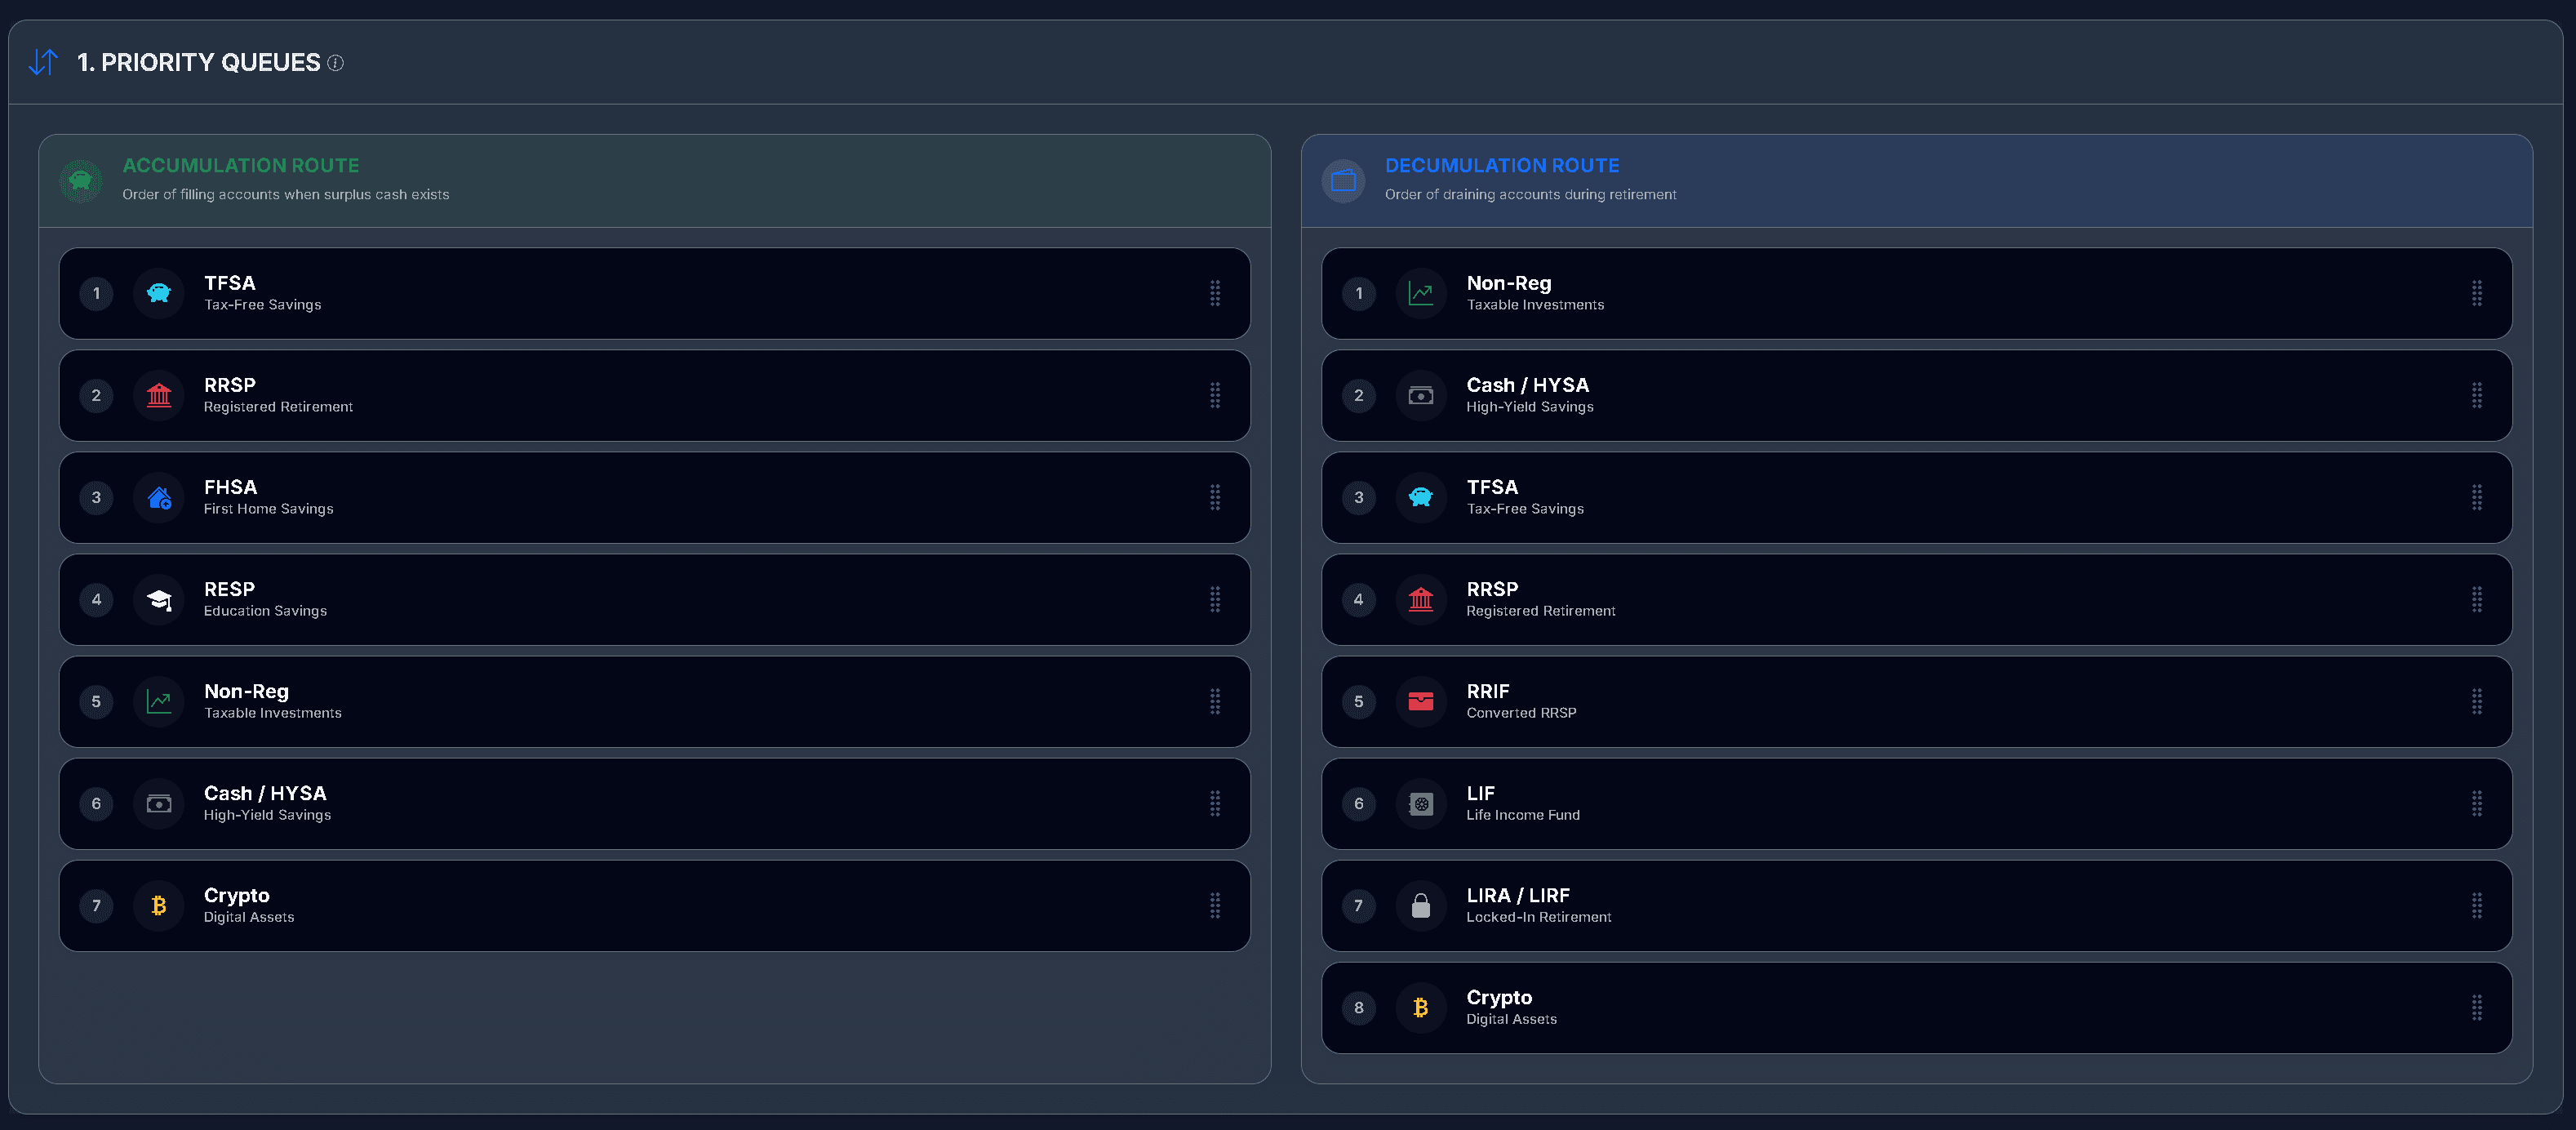Click the drag handle on Decumulation TFSA row
The image size is (2576, 1130).
pyautogui.click(x=2477, y=497)
